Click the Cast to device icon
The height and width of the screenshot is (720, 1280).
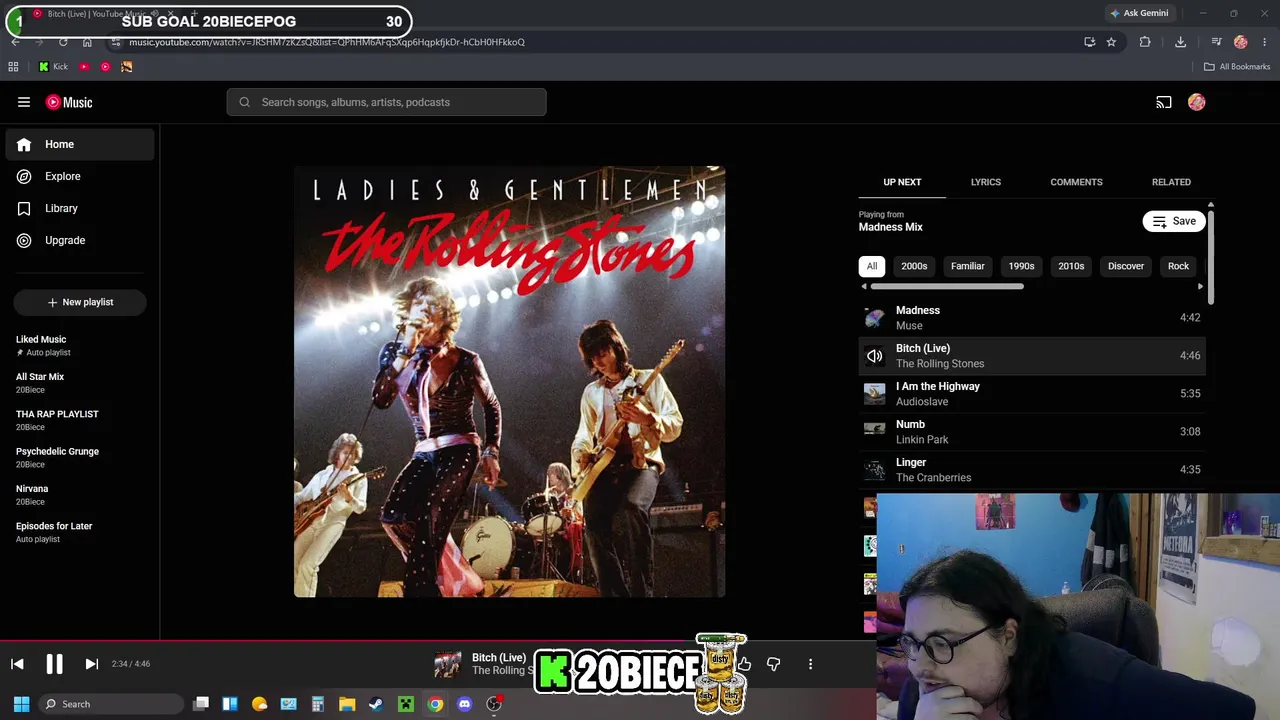click(1164, 102)
